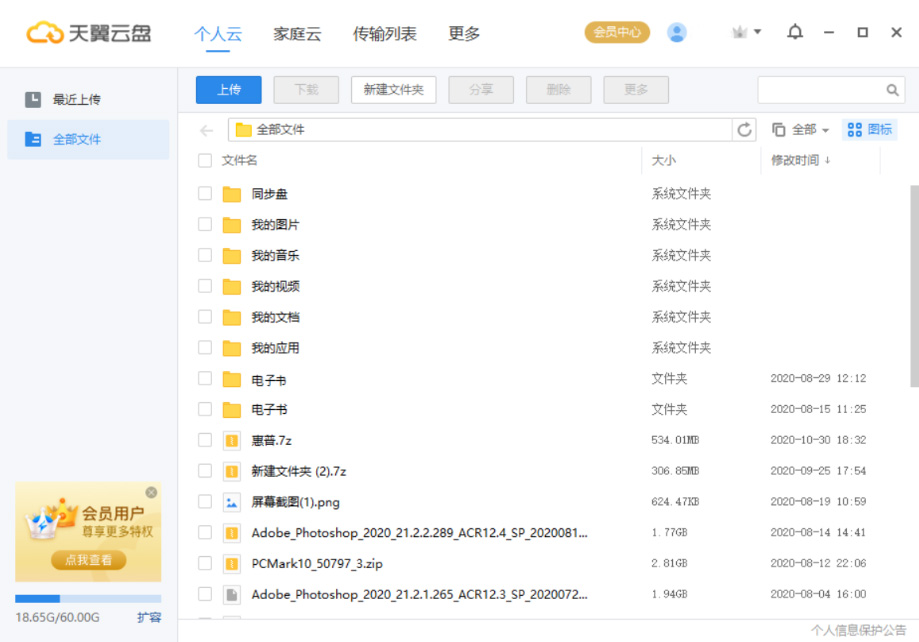
Task: Click the refresh icon beside path bar
Action: (745, 130)
